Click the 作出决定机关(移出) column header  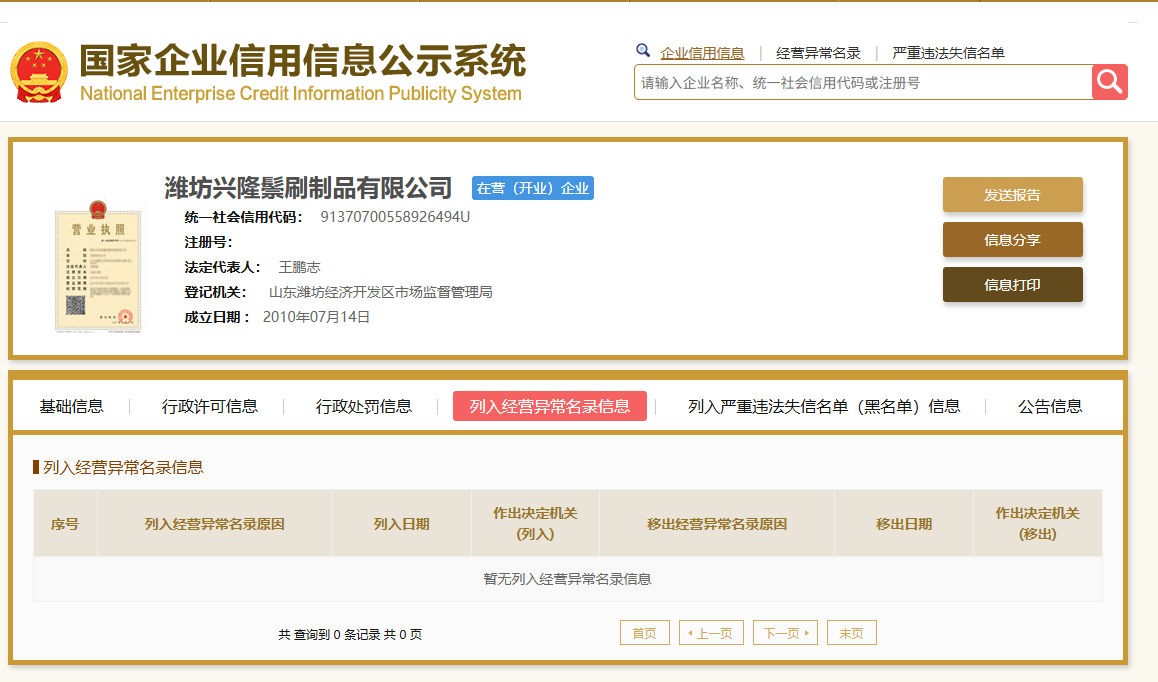tap(1038, 524)
